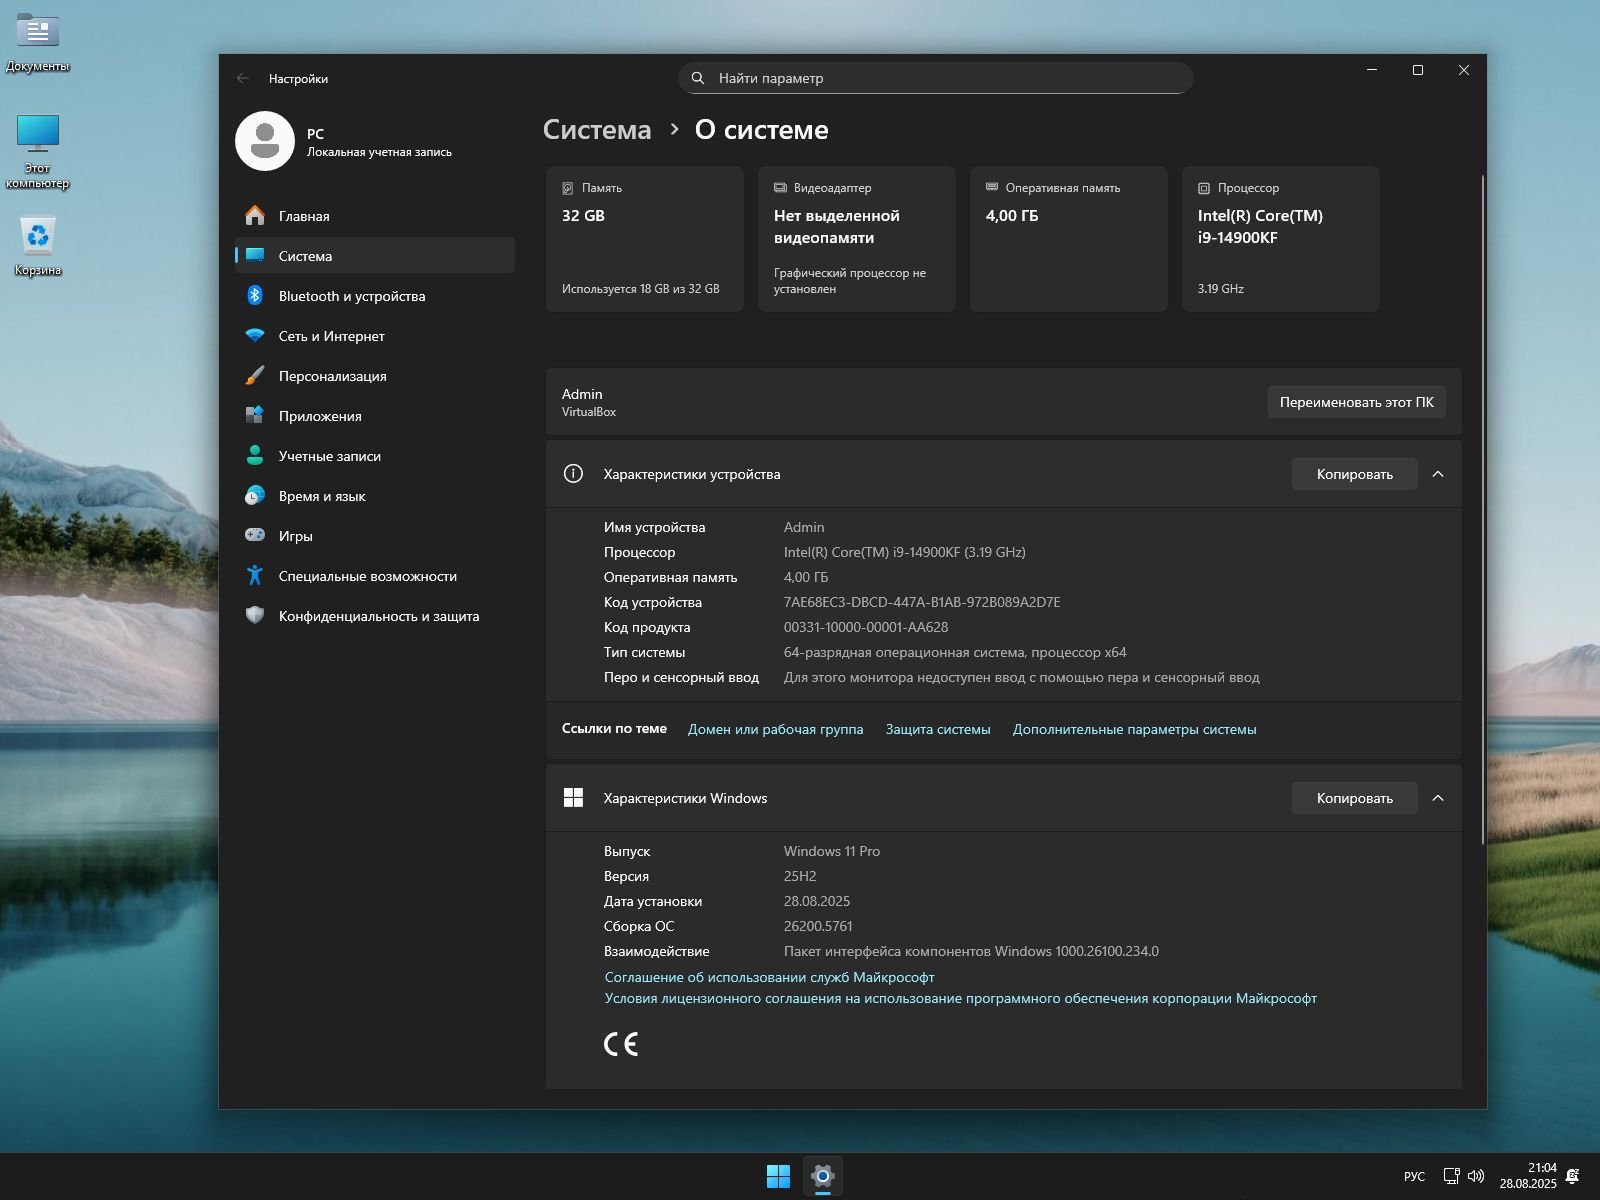This screenshot has width=1600, height=1200.
Task: Open the notification bell in tray
Action: click(1573, 1176)
